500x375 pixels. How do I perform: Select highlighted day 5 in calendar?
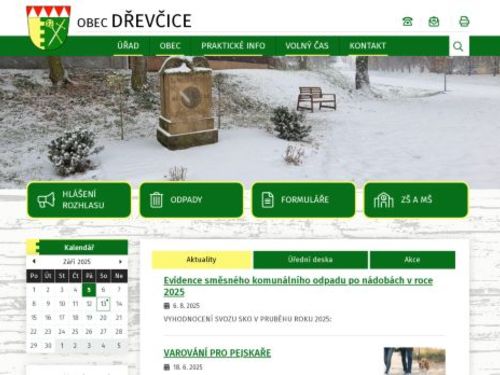coord(89,290)
